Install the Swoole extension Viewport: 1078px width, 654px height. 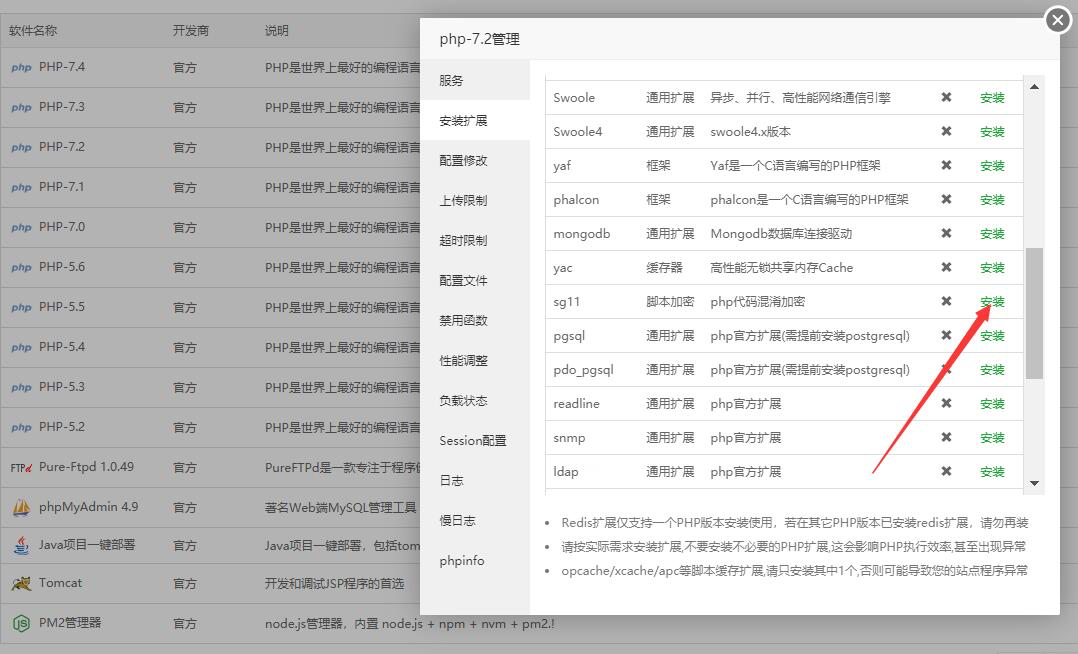coord(992,98)
